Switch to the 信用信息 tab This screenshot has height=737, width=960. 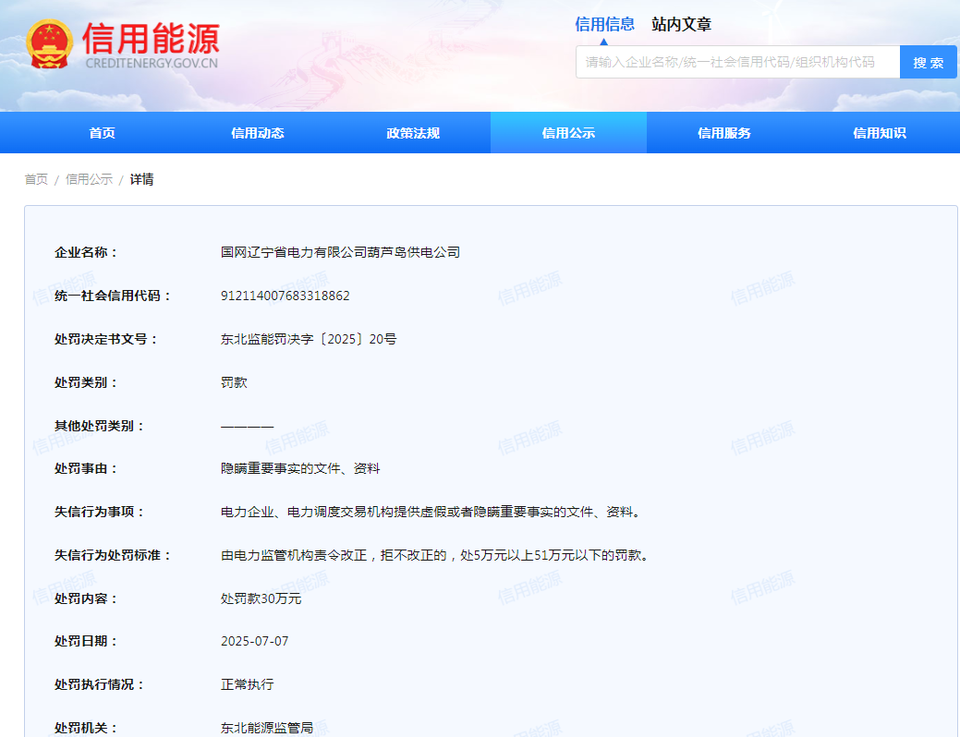[604, 23]
